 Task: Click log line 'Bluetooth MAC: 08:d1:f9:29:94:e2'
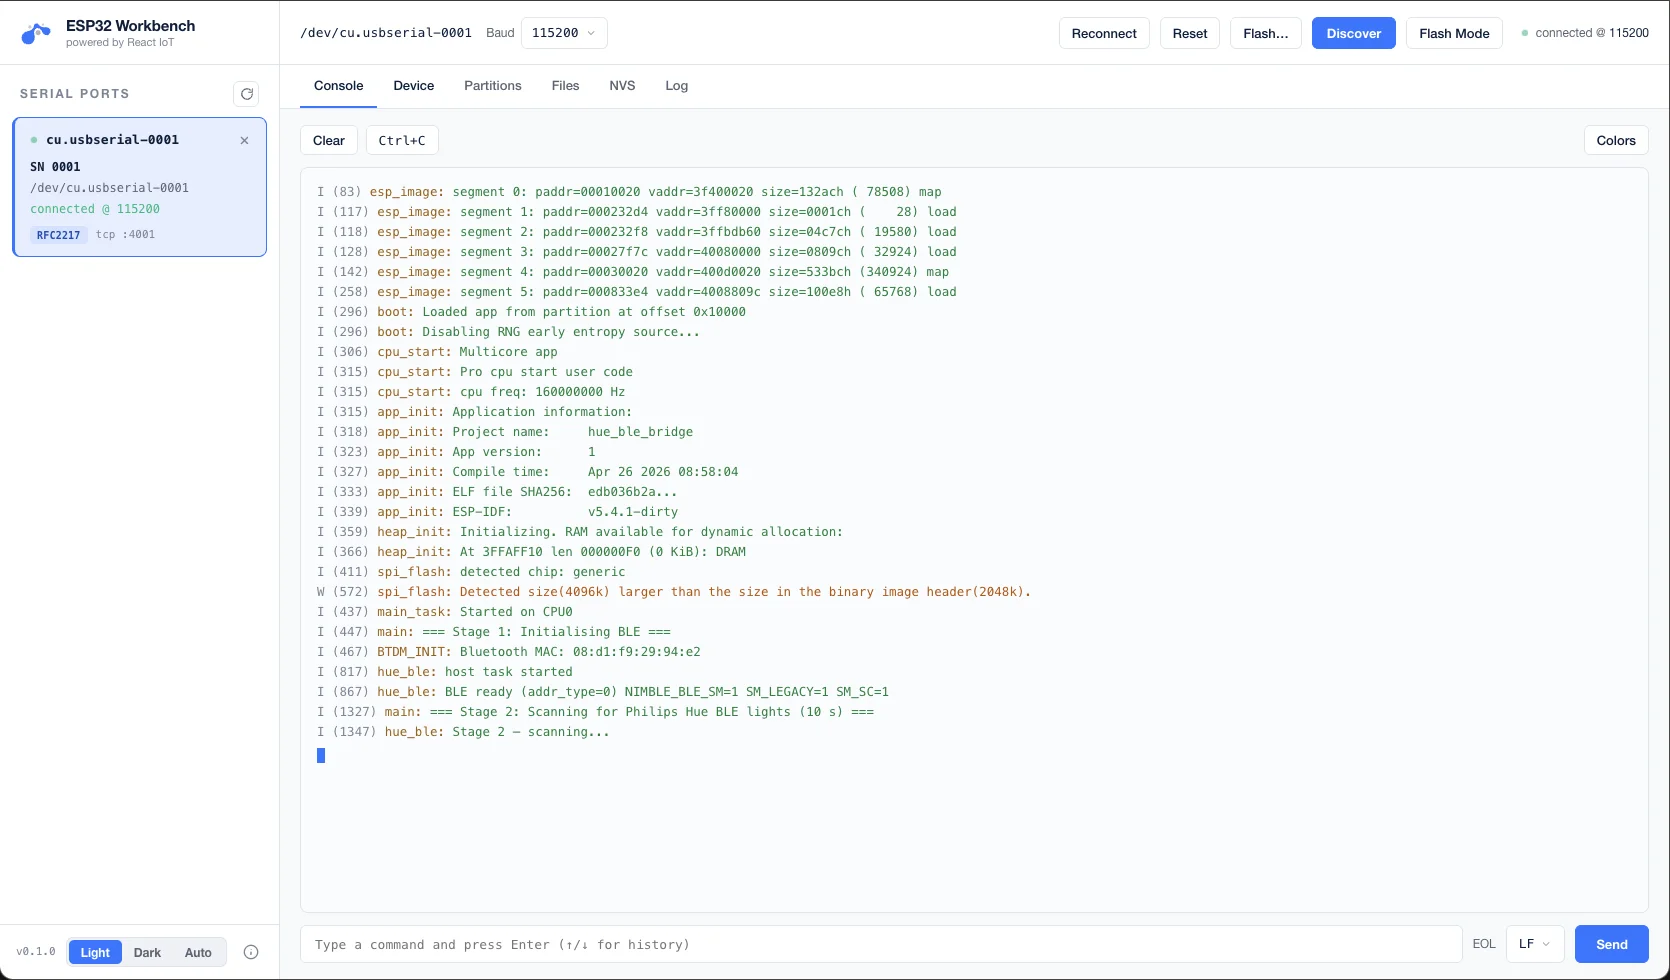[x=509, y=652]
